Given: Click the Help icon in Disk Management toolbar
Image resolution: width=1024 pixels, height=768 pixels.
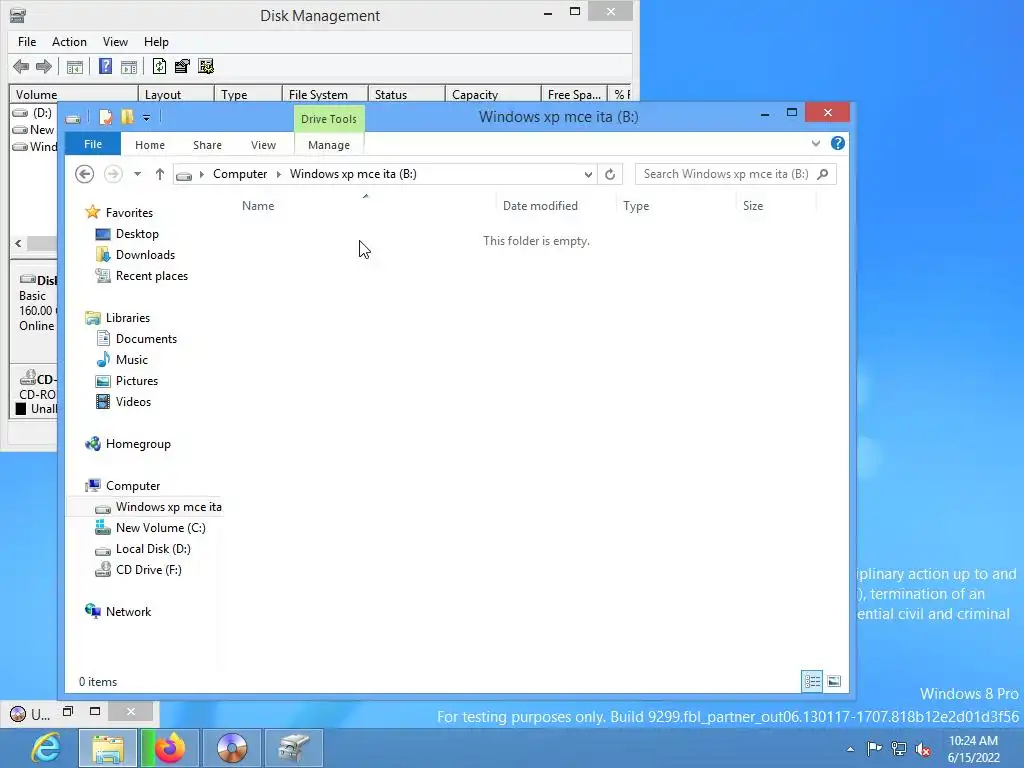Looking at the screenshot, I should [x=105, y=66].
